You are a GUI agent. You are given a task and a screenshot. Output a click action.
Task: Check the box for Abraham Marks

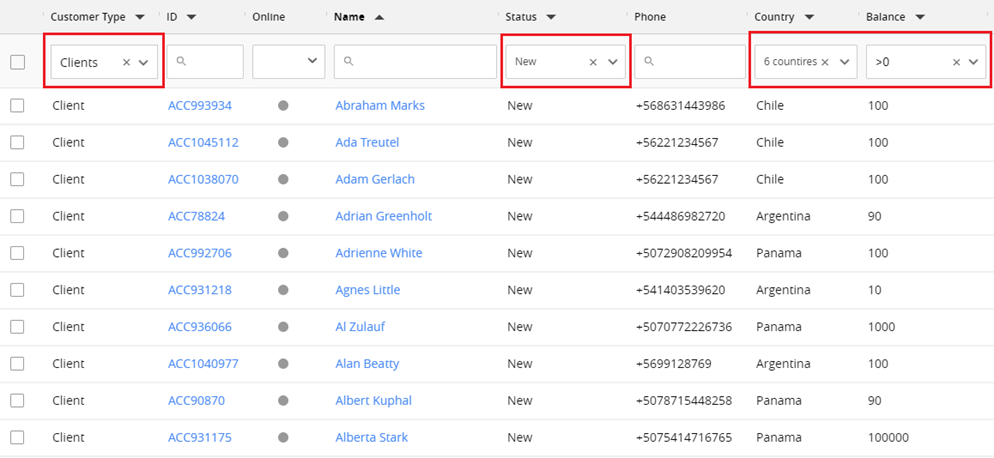coord(17,105)
